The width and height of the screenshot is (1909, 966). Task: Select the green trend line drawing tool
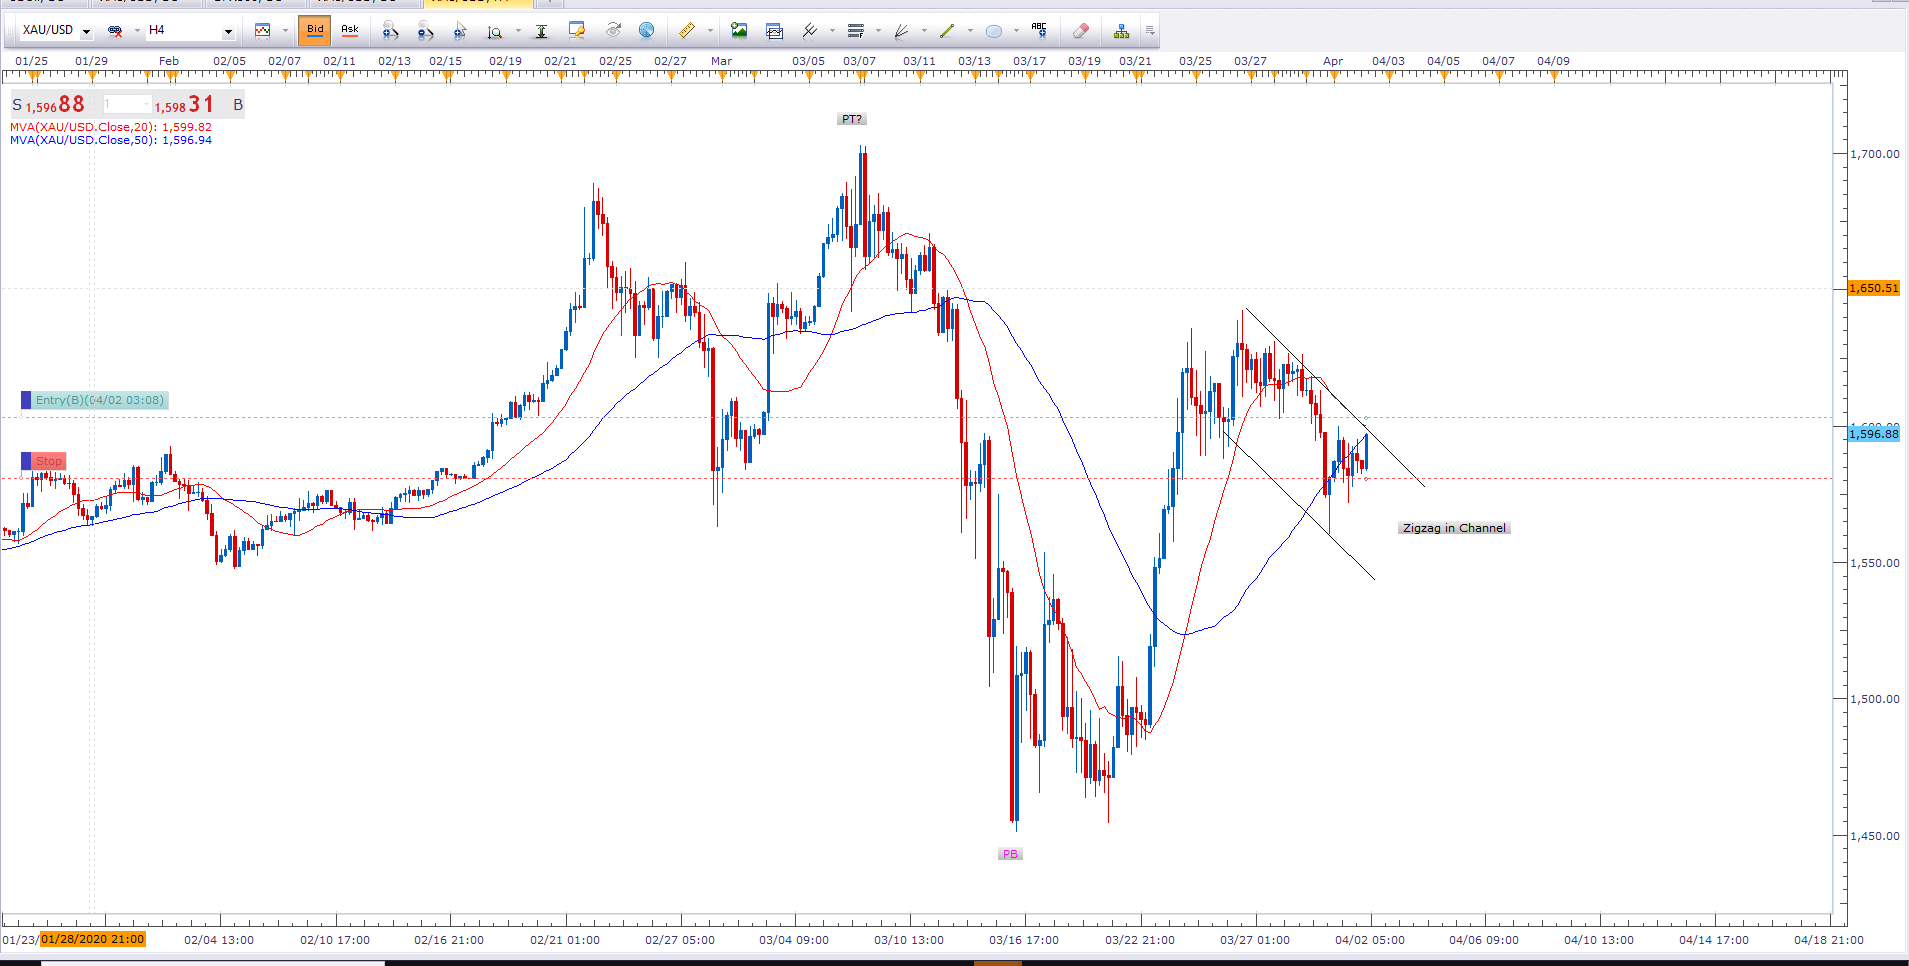pyautogui.click(x=946, y=31)
